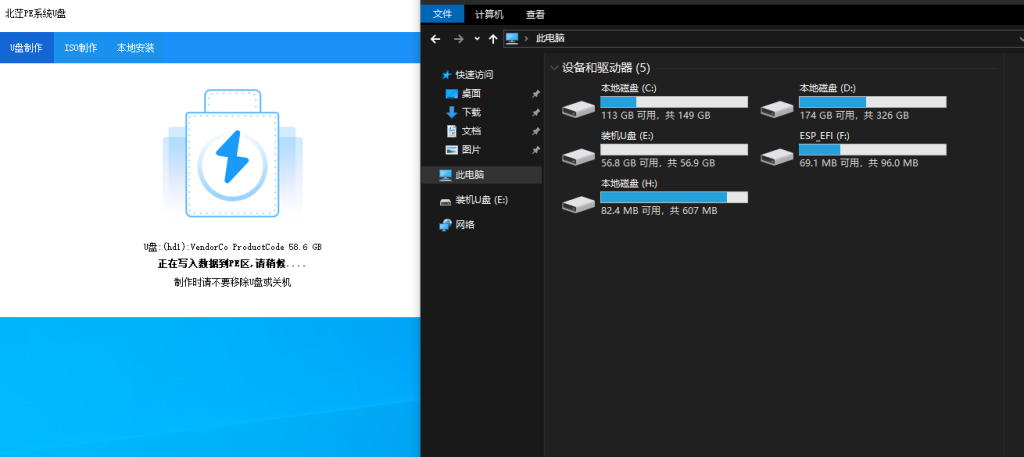Click the Forward arrow in Explorer

[458, 38]
